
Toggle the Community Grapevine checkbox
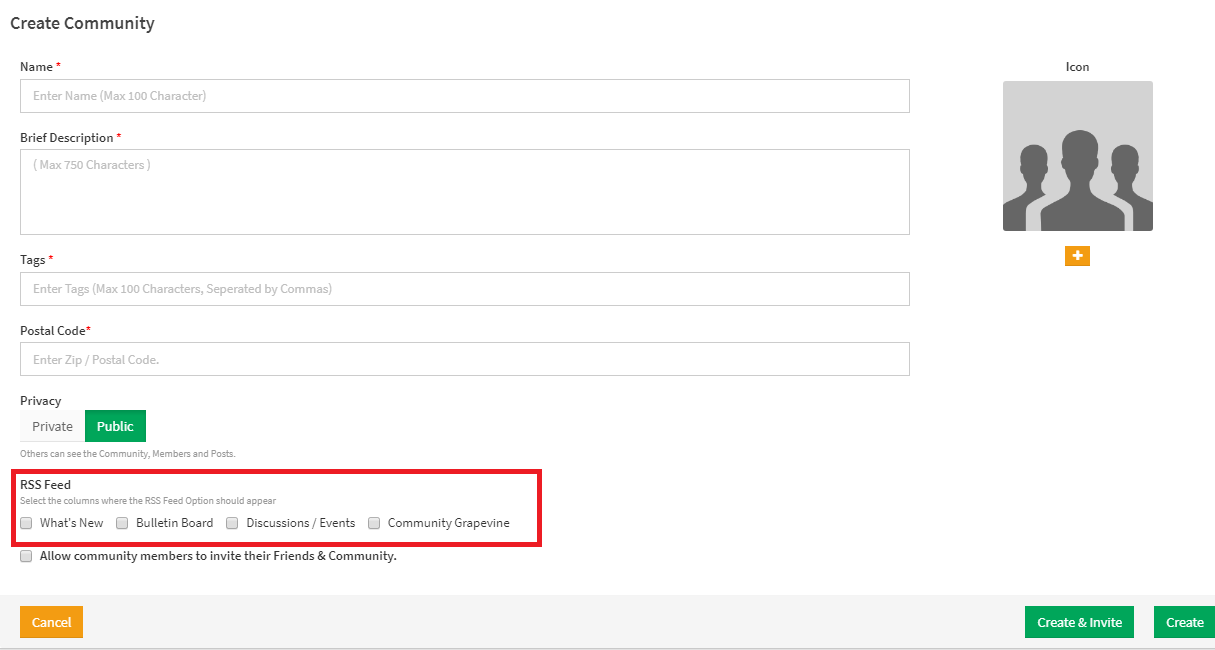[375, 523]
